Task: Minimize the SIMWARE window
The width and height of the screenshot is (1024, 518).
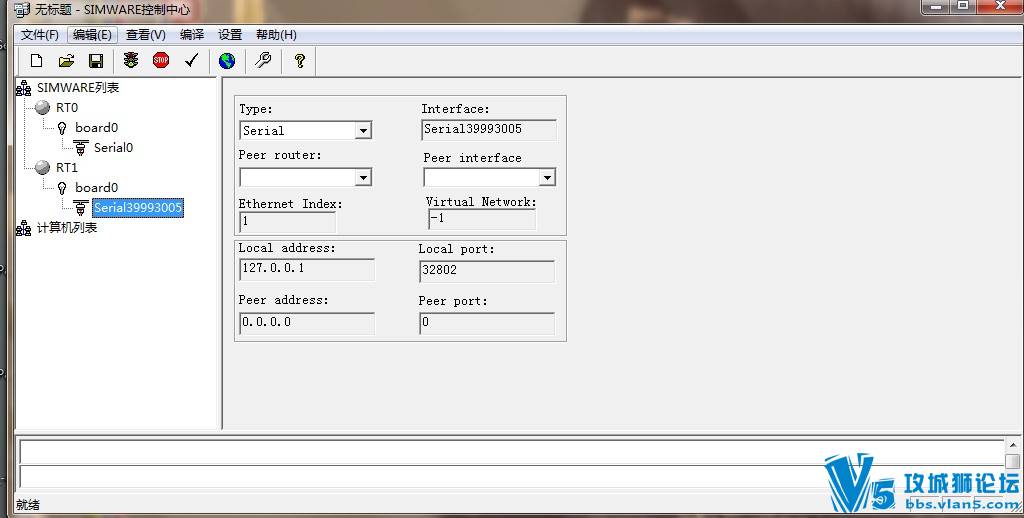Action: click(x=937, y=6)
